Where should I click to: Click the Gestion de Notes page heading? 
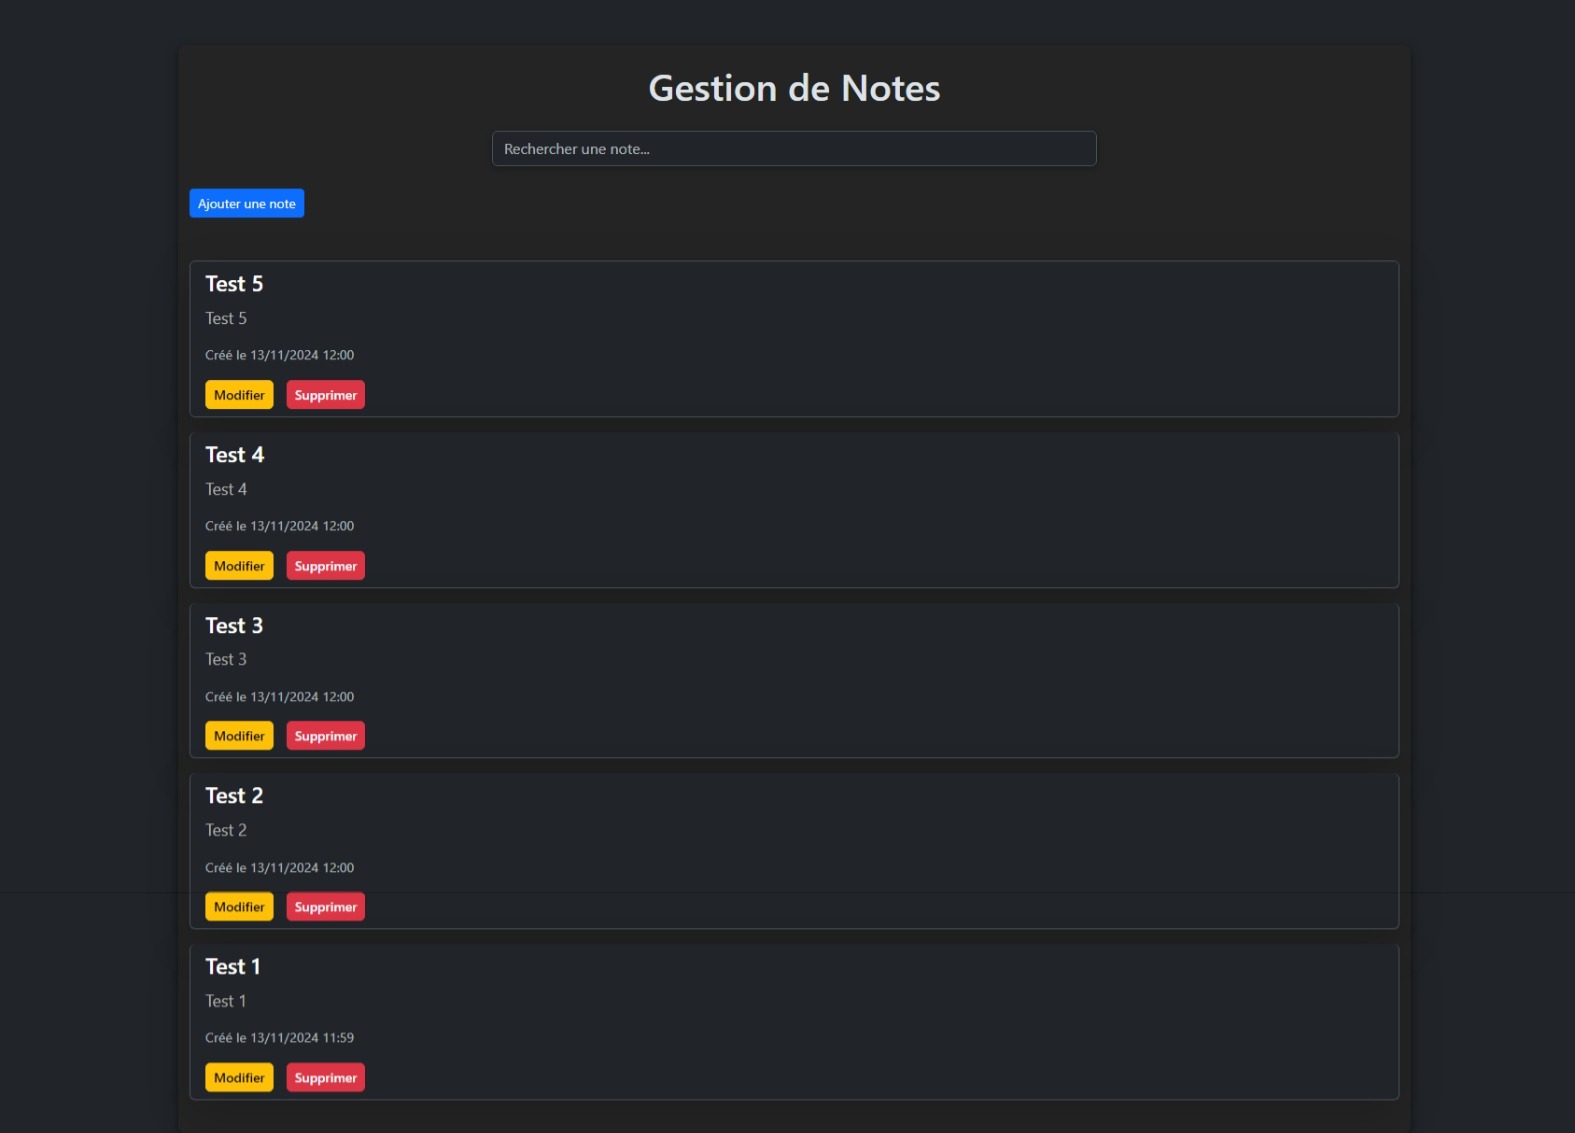[x=794, y=88]
